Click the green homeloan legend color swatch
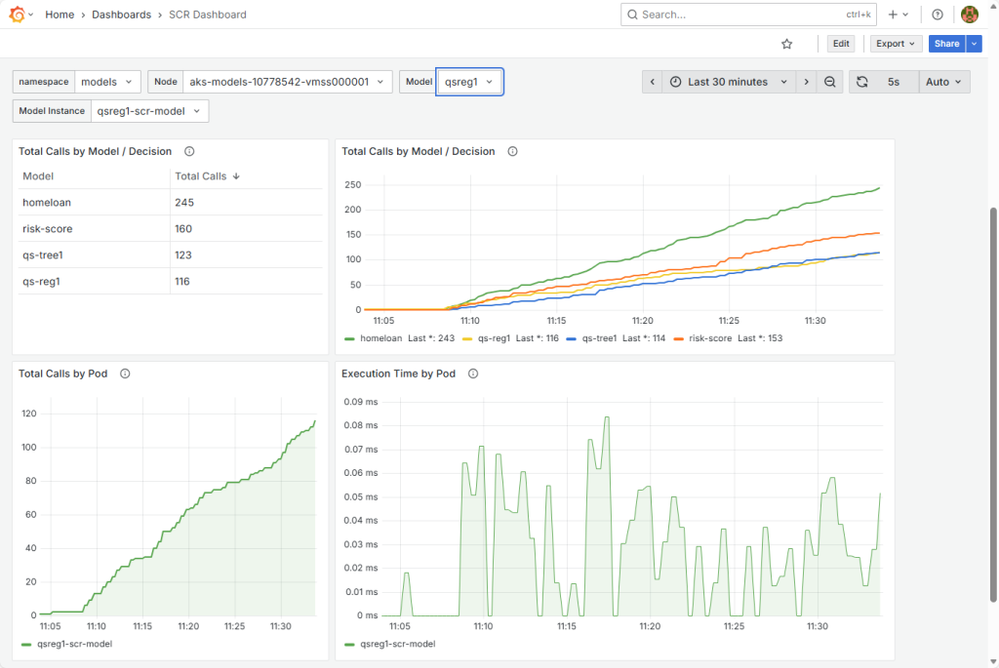This screenshot has height=668, width=999. 349,339
